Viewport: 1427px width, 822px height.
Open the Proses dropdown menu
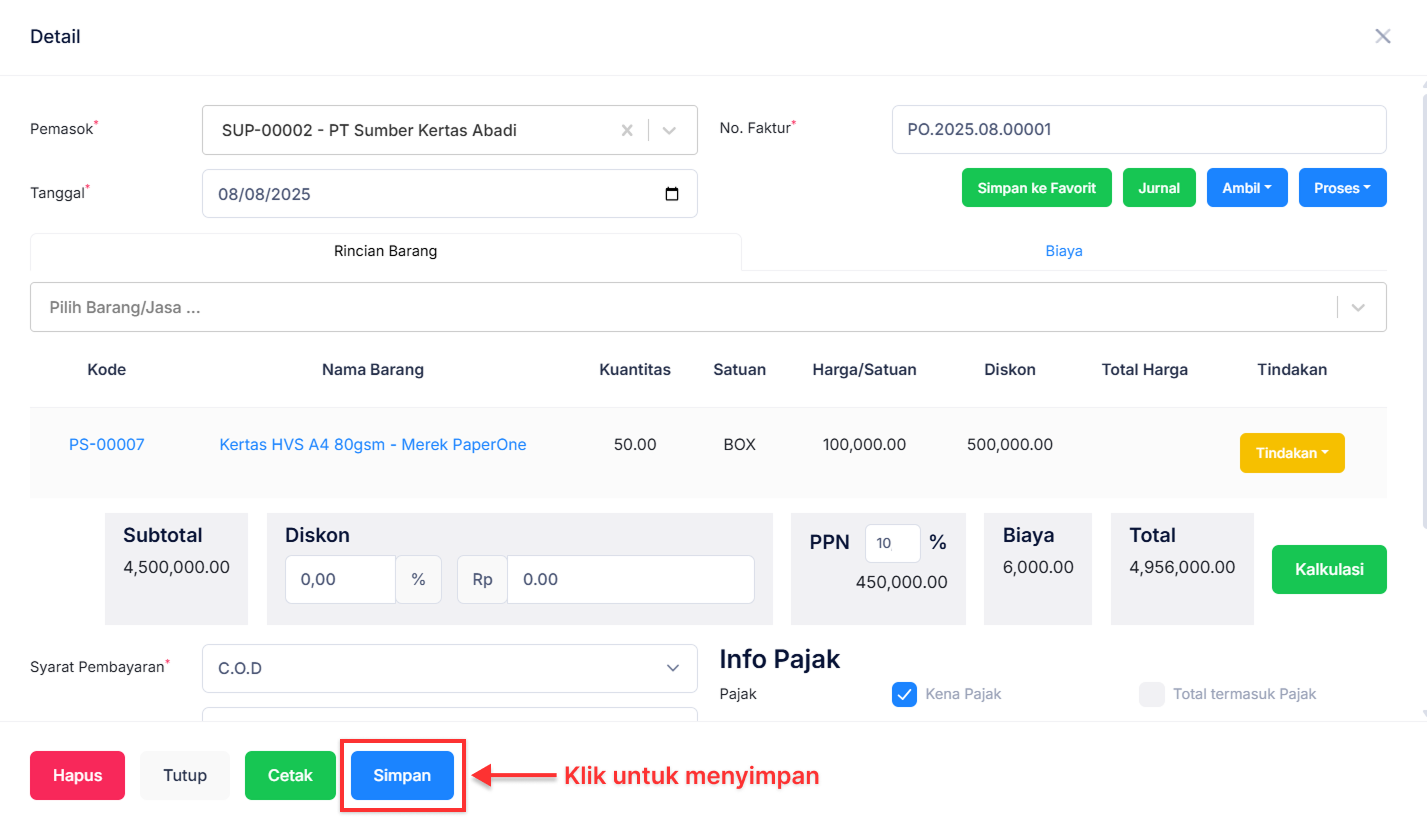tap(1342, 187)
